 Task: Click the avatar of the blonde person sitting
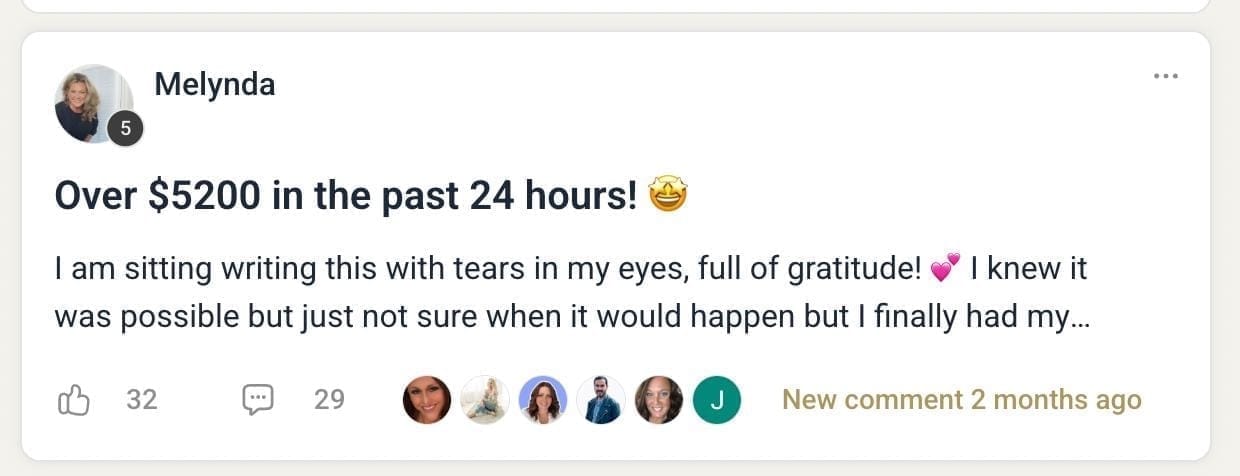pos(485,400)
